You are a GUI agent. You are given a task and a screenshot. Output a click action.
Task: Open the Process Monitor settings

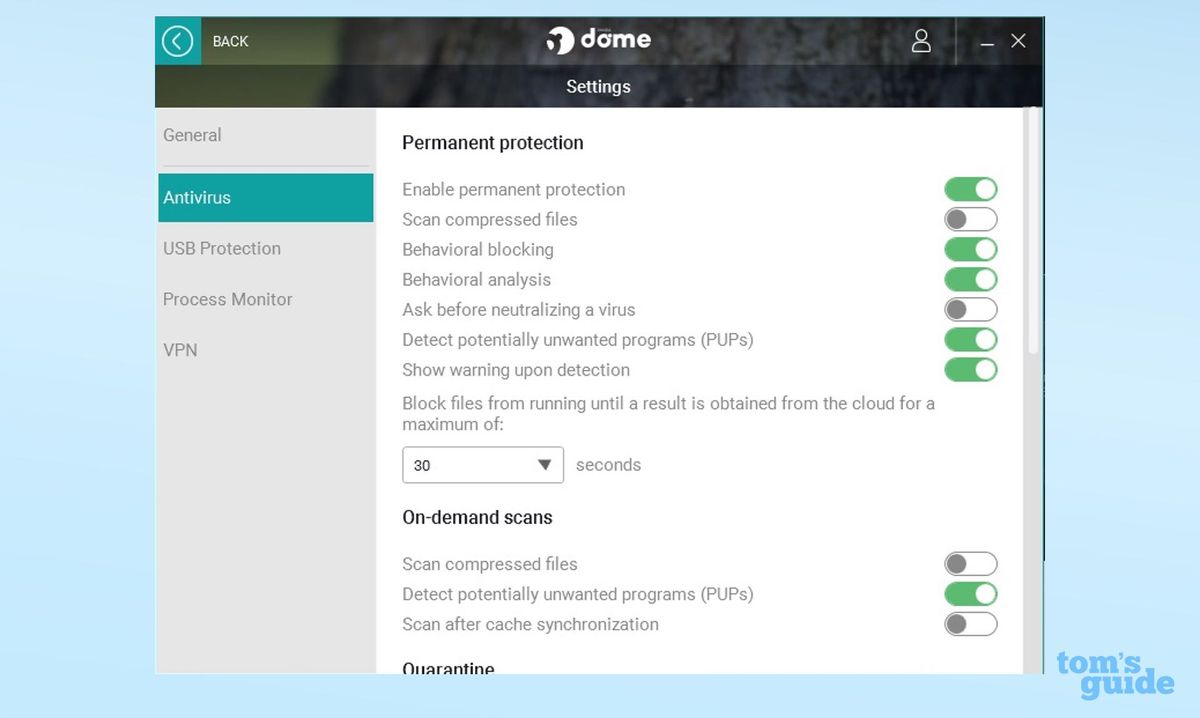[227, 299]
